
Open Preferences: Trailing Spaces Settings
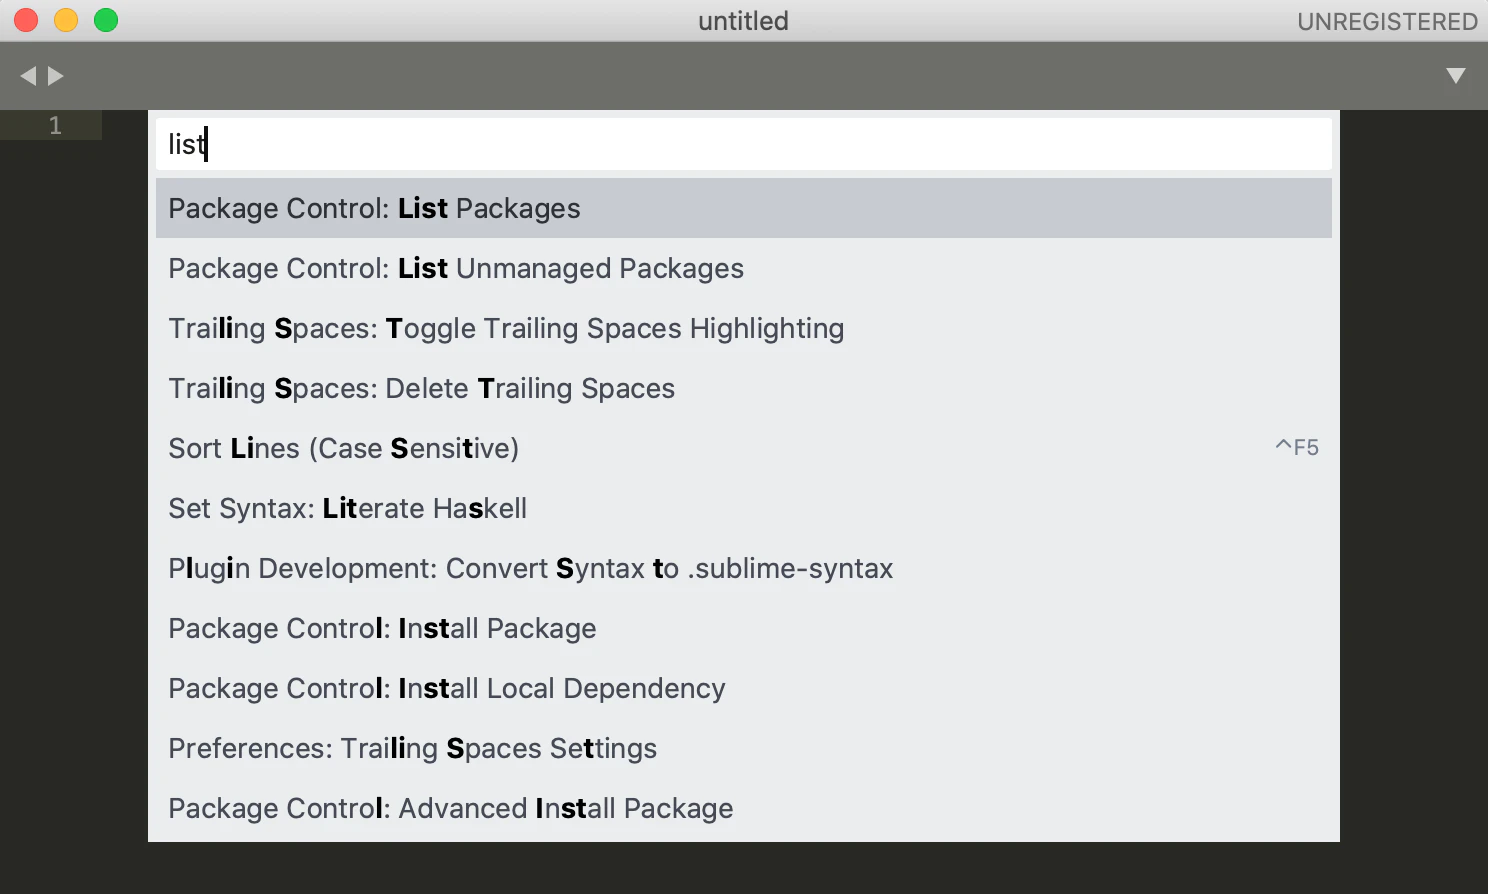pos(744,748)
